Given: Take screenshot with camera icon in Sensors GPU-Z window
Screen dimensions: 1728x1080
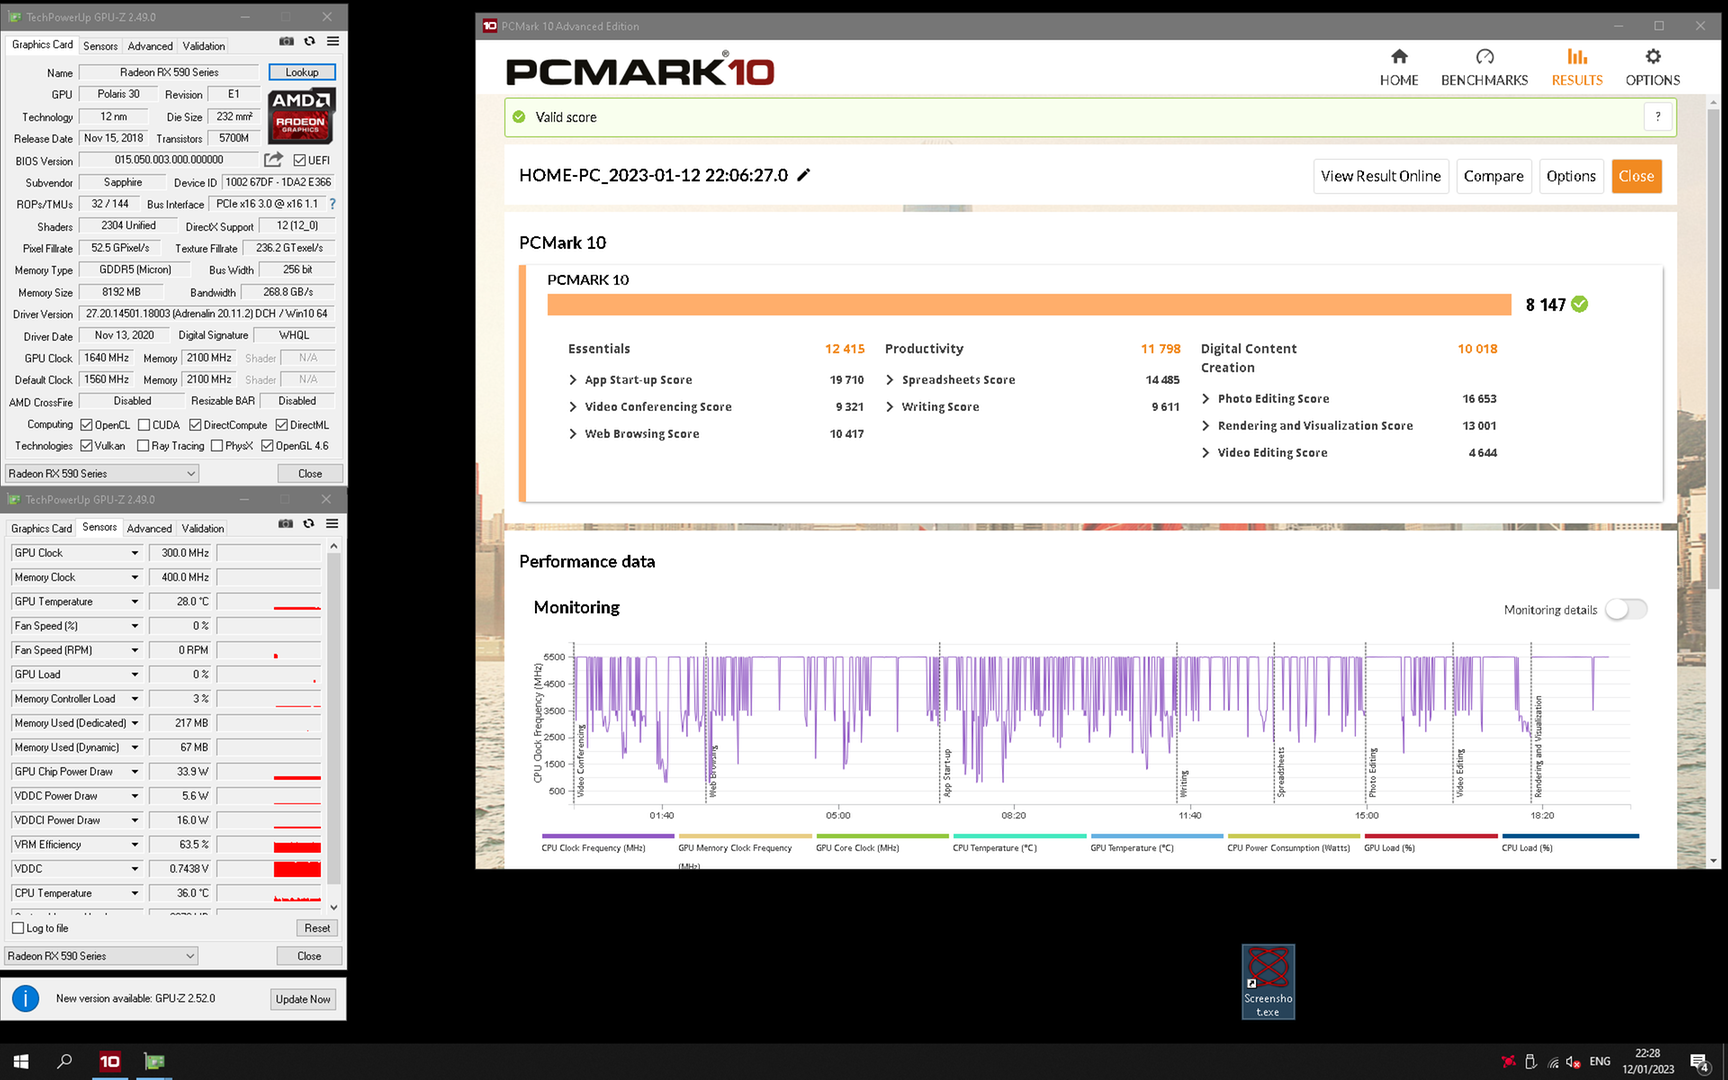Looking at the screenshot, I should (285, 524).
